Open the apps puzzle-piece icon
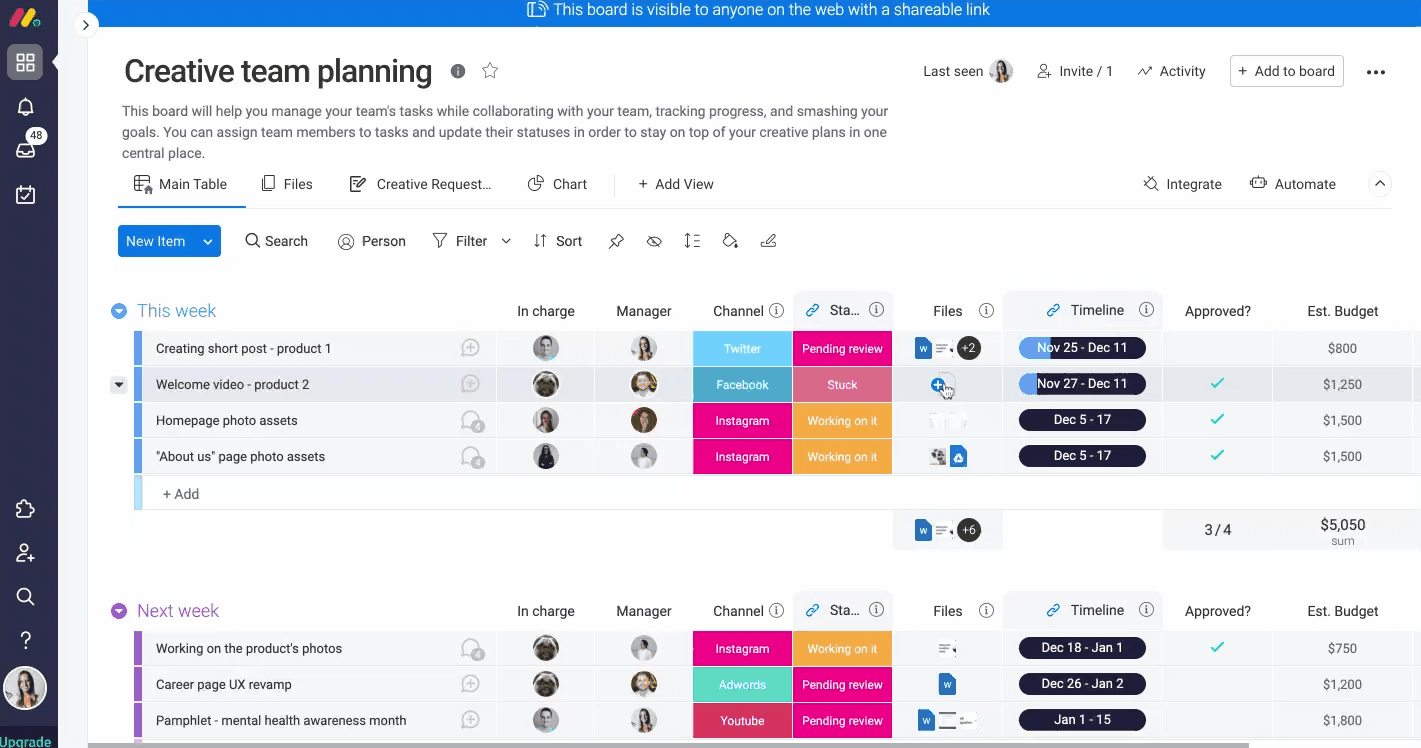This screenshot has width=1421, height=748. point(25,509)
